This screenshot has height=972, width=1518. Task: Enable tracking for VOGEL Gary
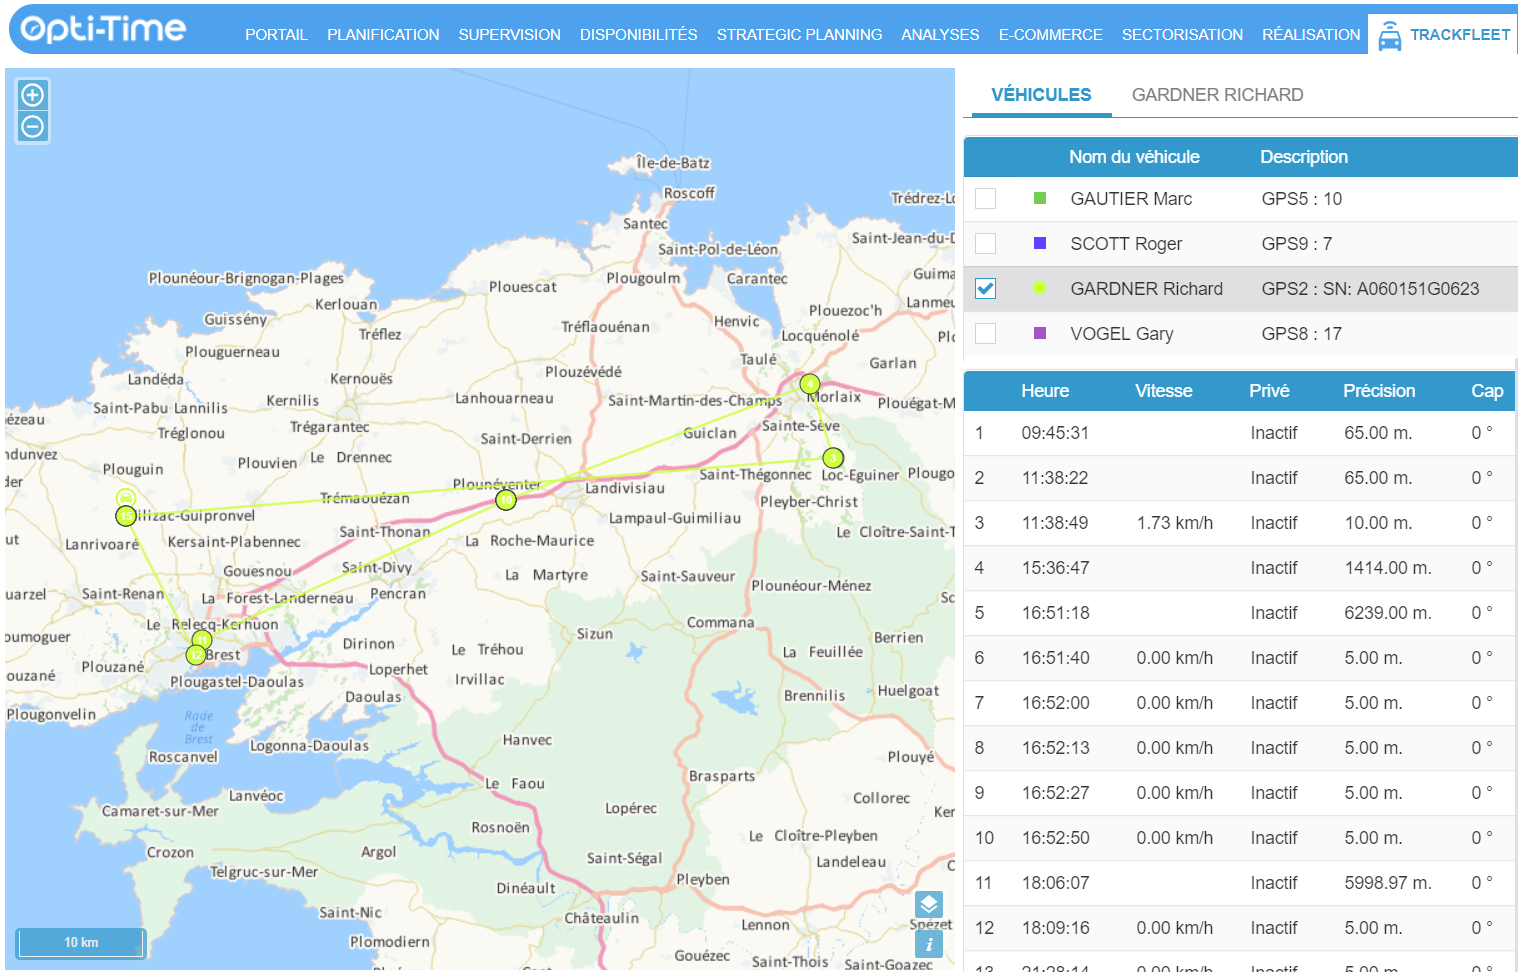985,333
